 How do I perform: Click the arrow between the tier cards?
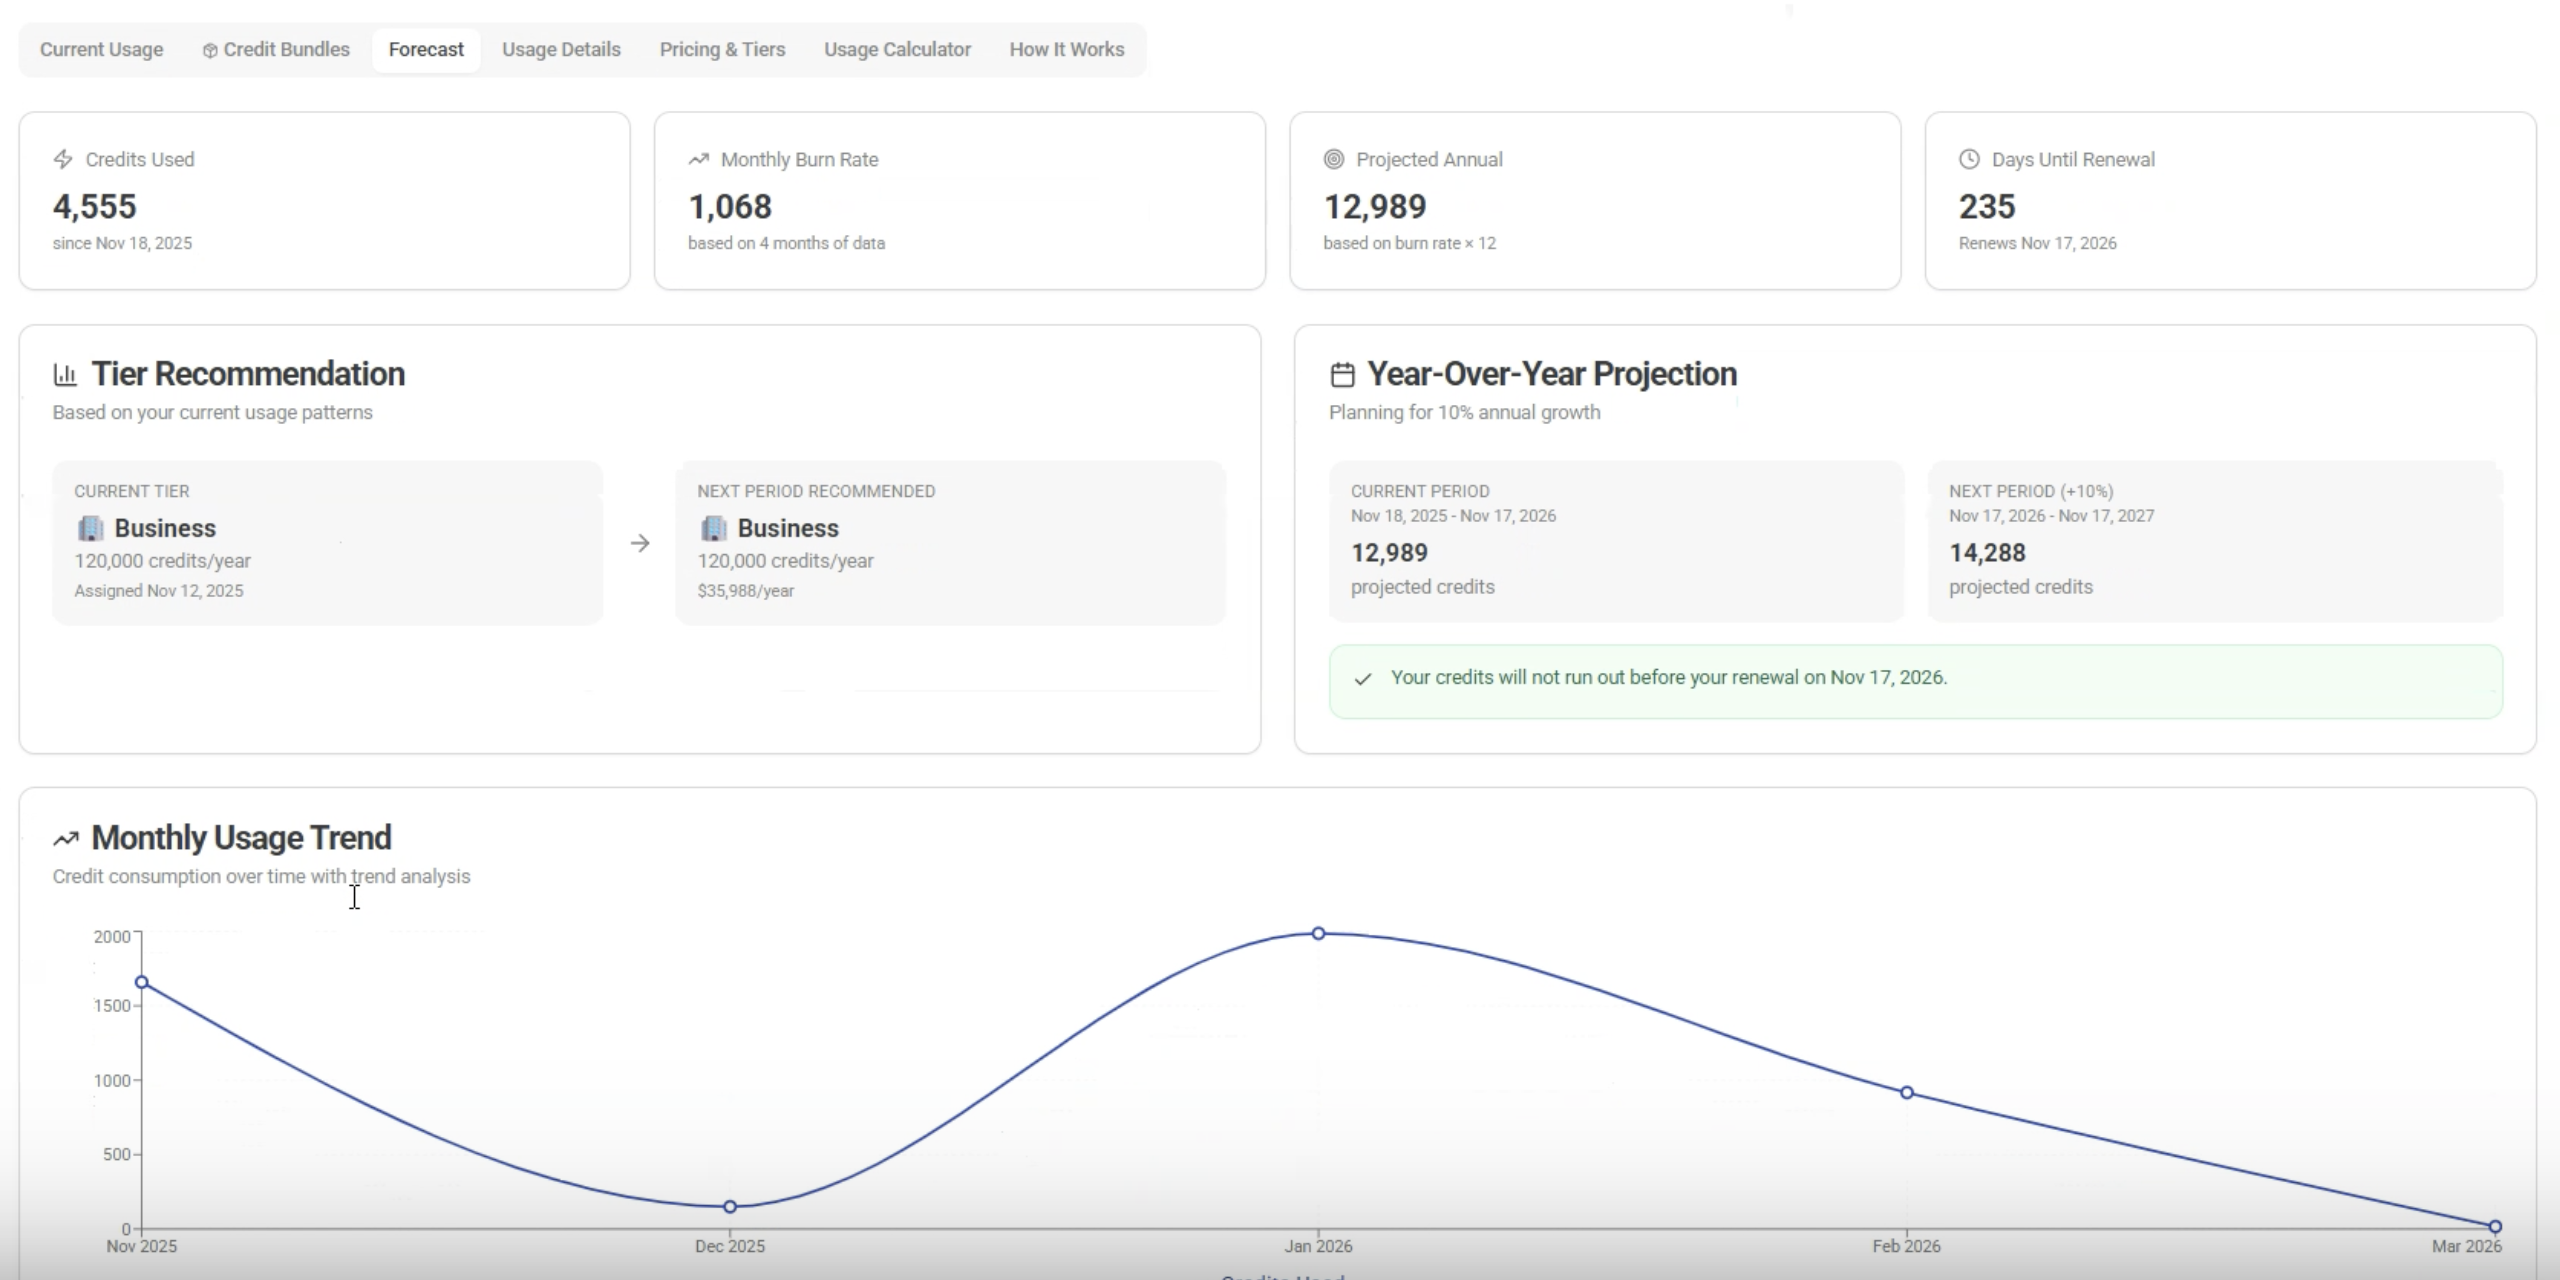point(640,543)
